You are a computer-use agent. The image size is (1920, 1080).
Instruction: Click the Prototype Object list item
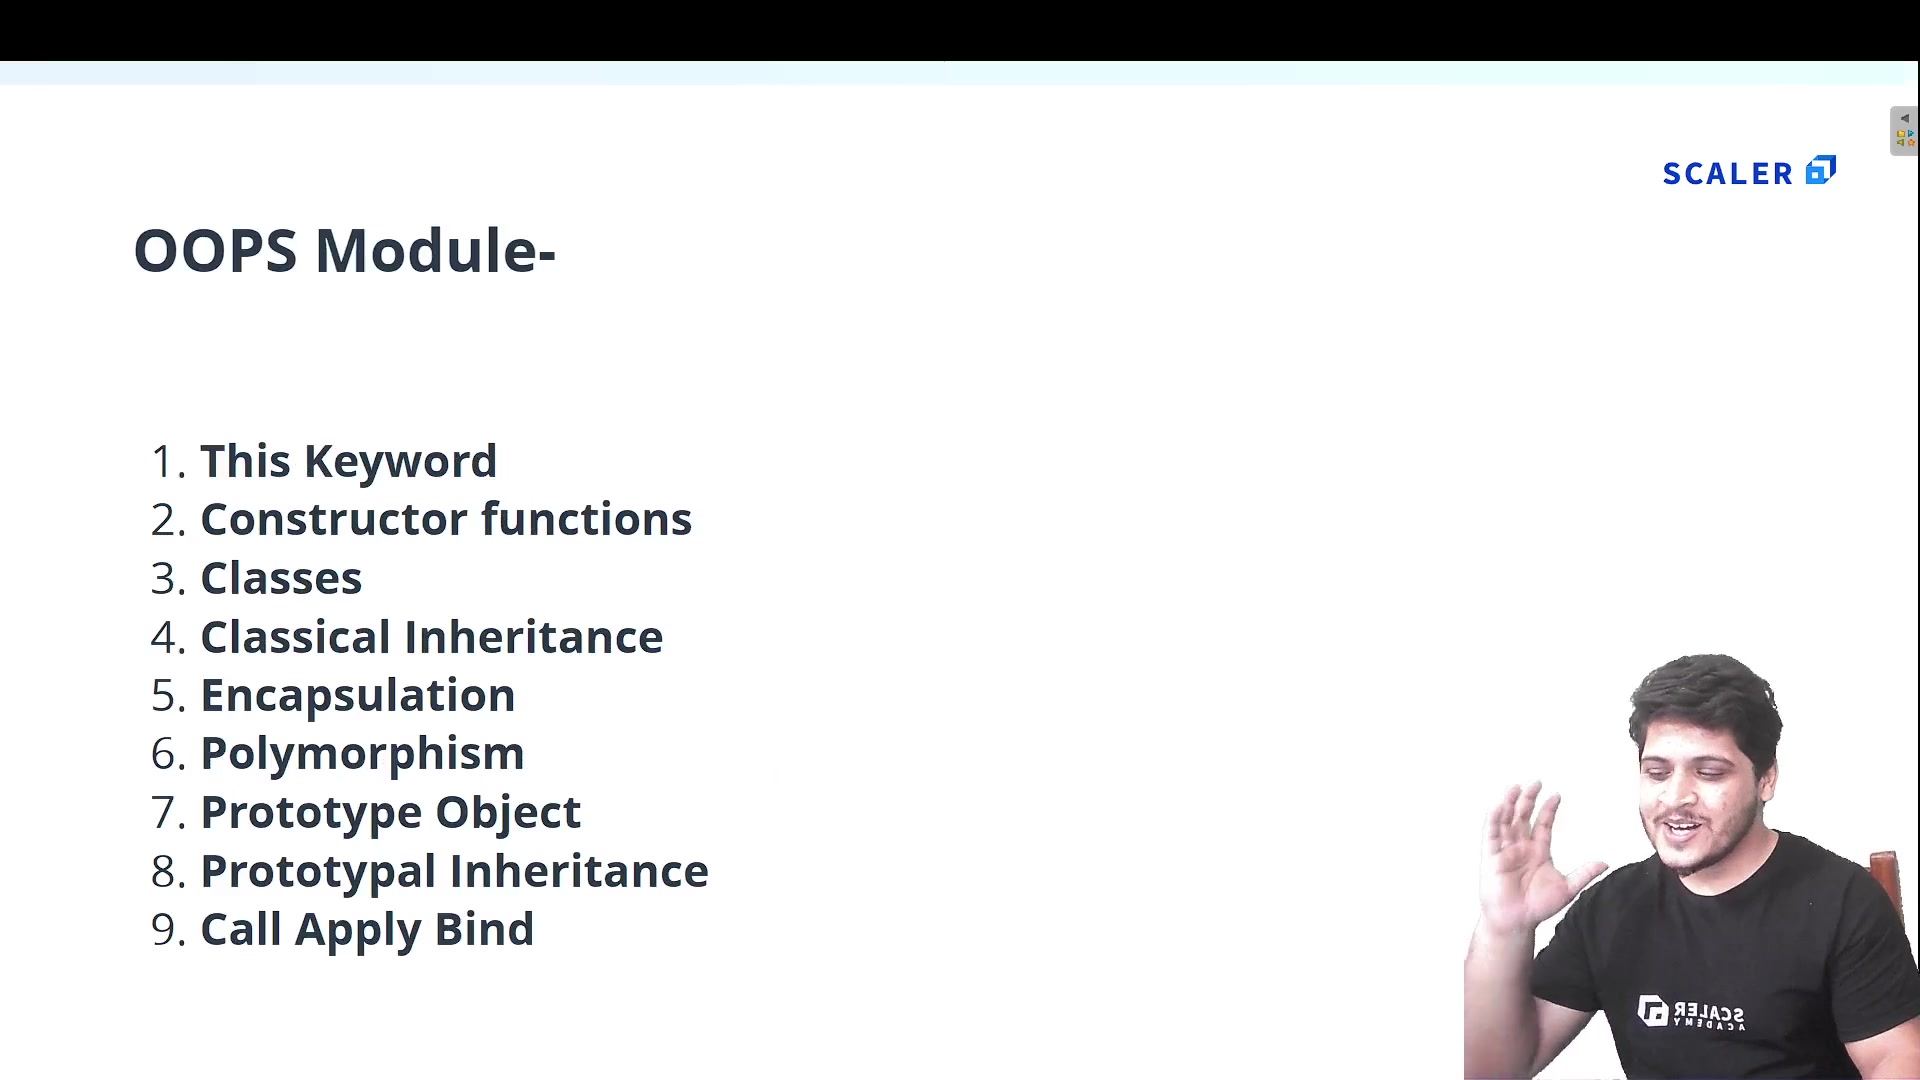392,811
